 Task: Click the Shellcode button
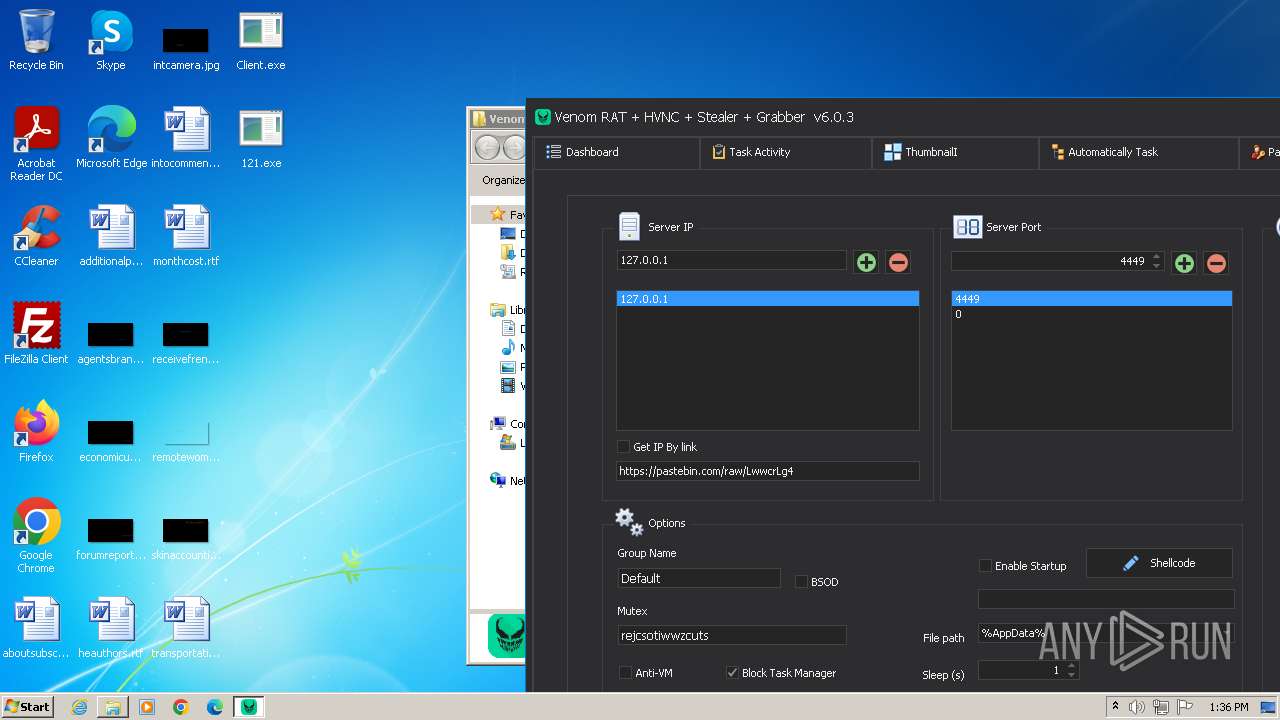[x=1159, y=563]
